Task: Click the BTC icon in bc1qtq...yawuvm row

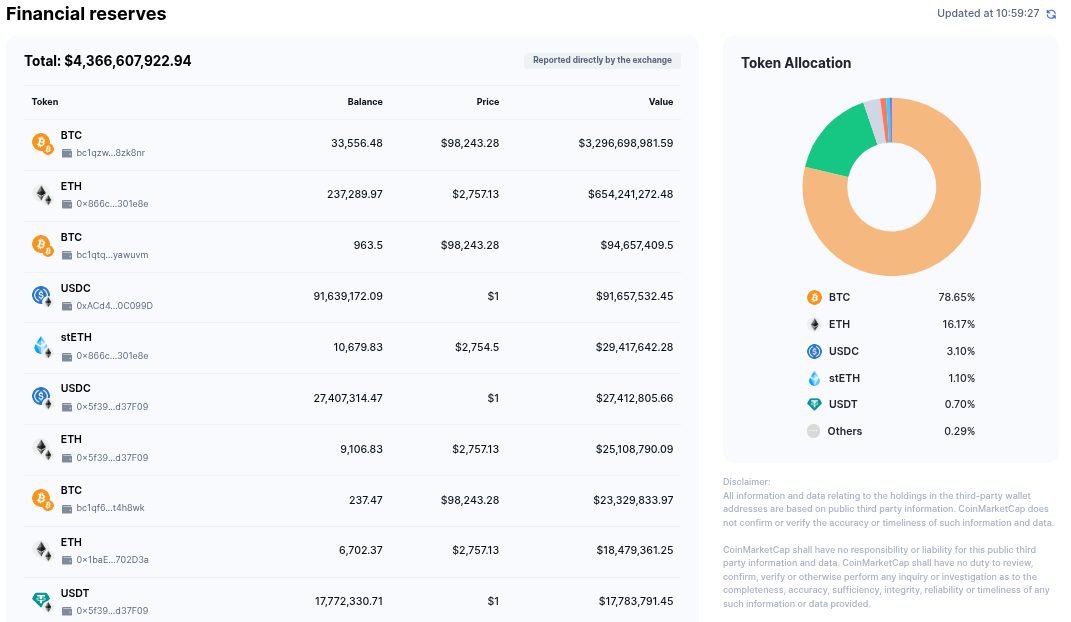Action: coord(42,246)
